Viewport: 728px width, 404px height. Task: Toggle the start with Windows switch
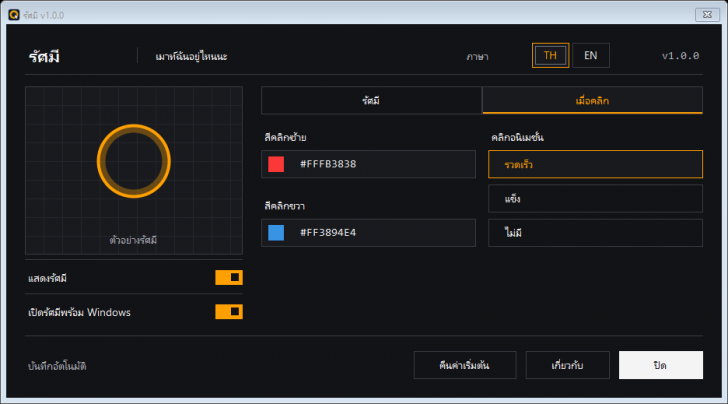point(229,312)
